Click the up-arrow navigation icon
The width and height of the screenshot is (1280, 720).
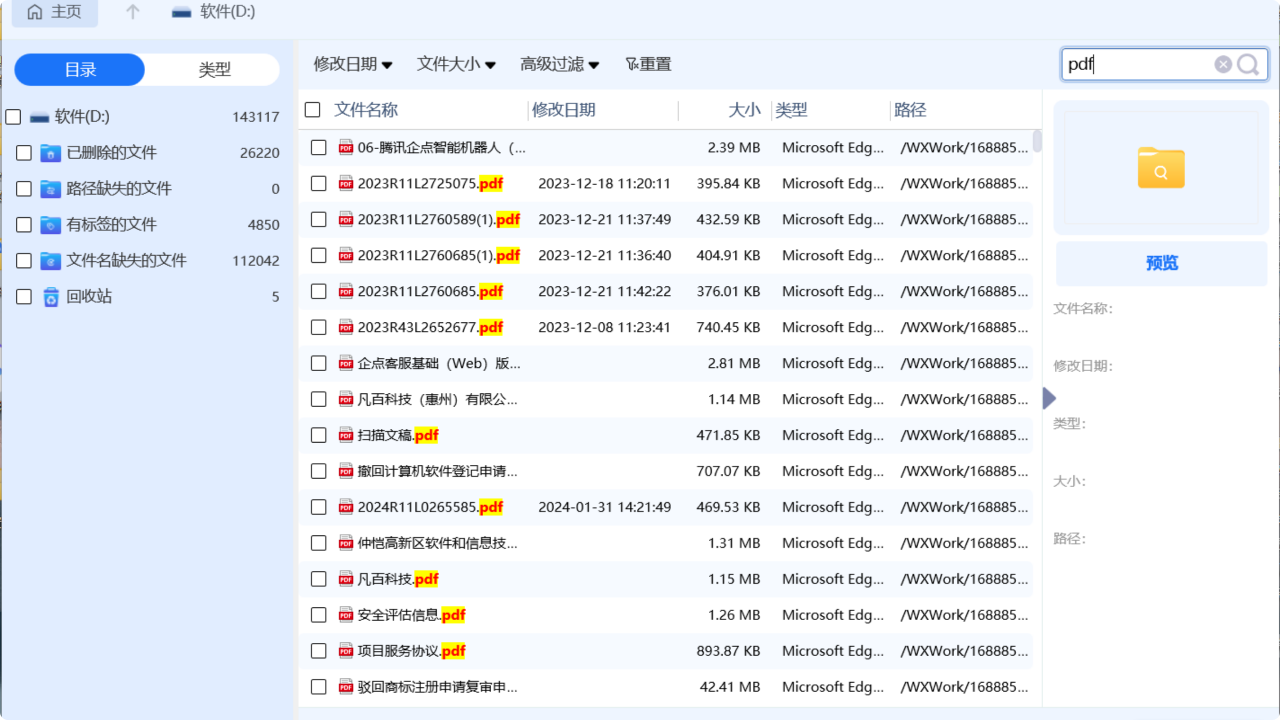tap(130, 13)
